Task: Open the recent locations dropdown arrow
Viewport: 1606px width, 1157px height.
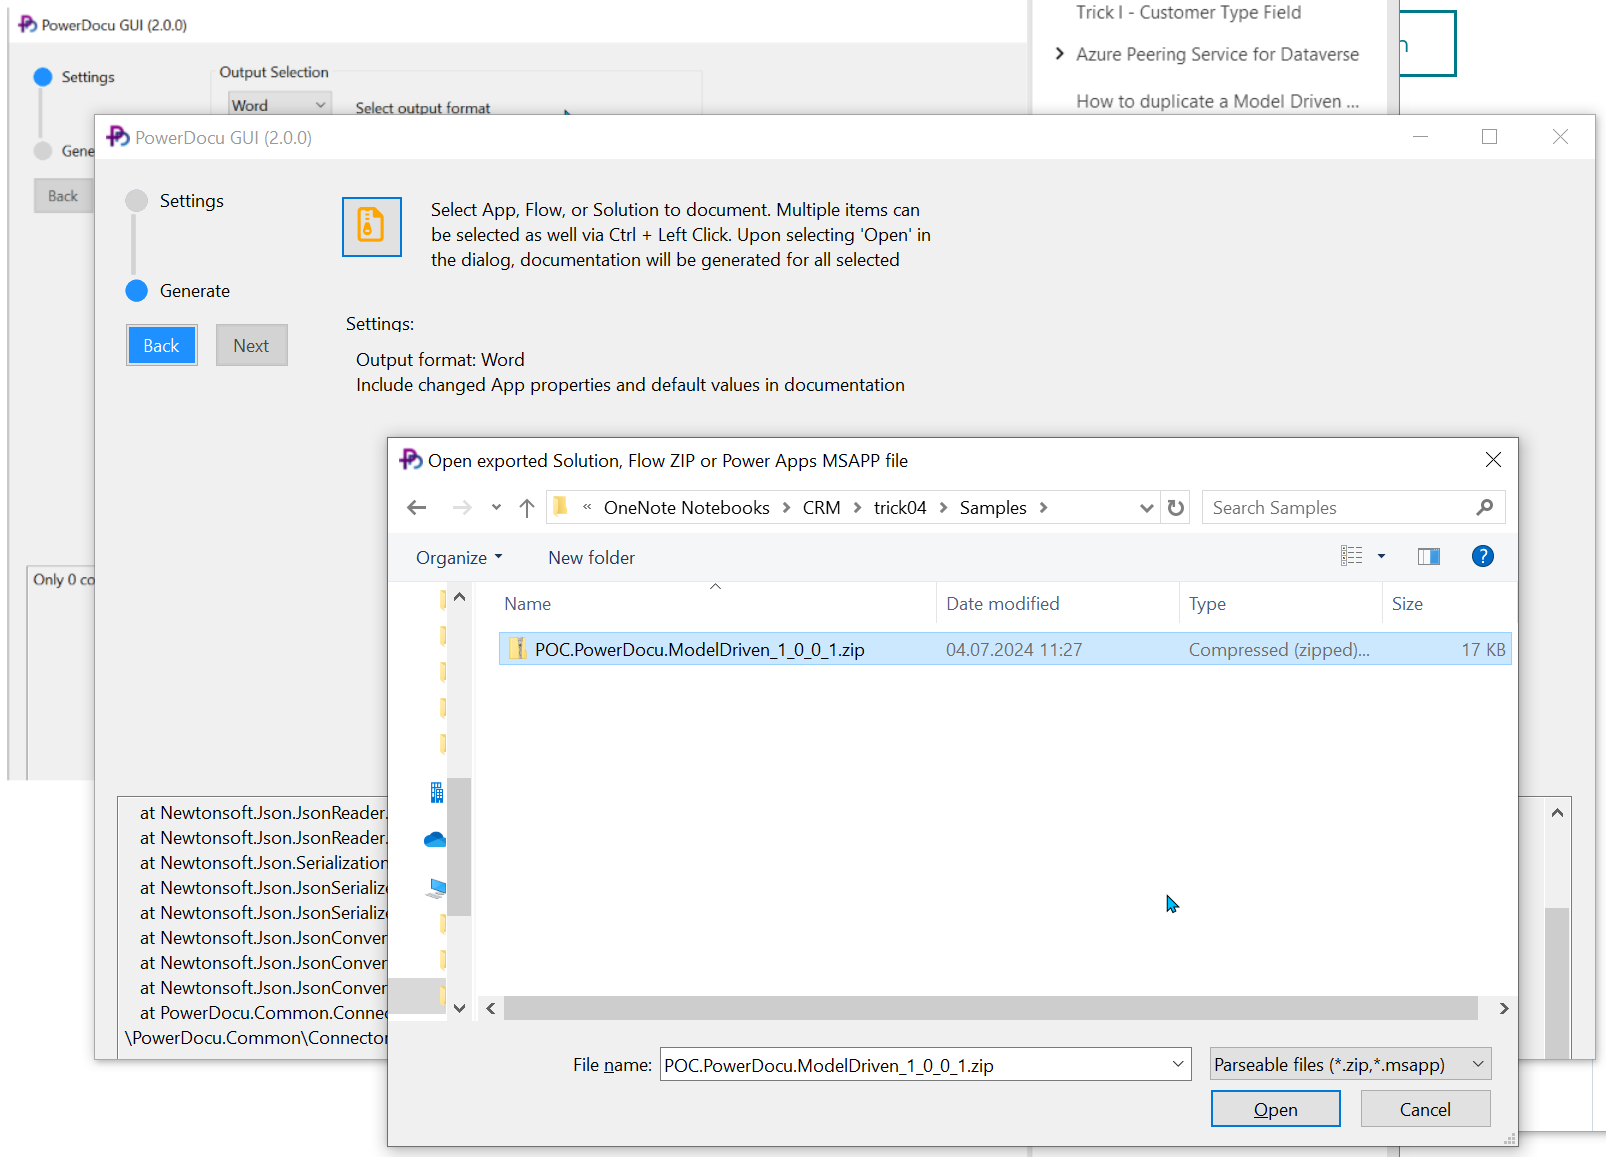Action: (x=496, y=508)
